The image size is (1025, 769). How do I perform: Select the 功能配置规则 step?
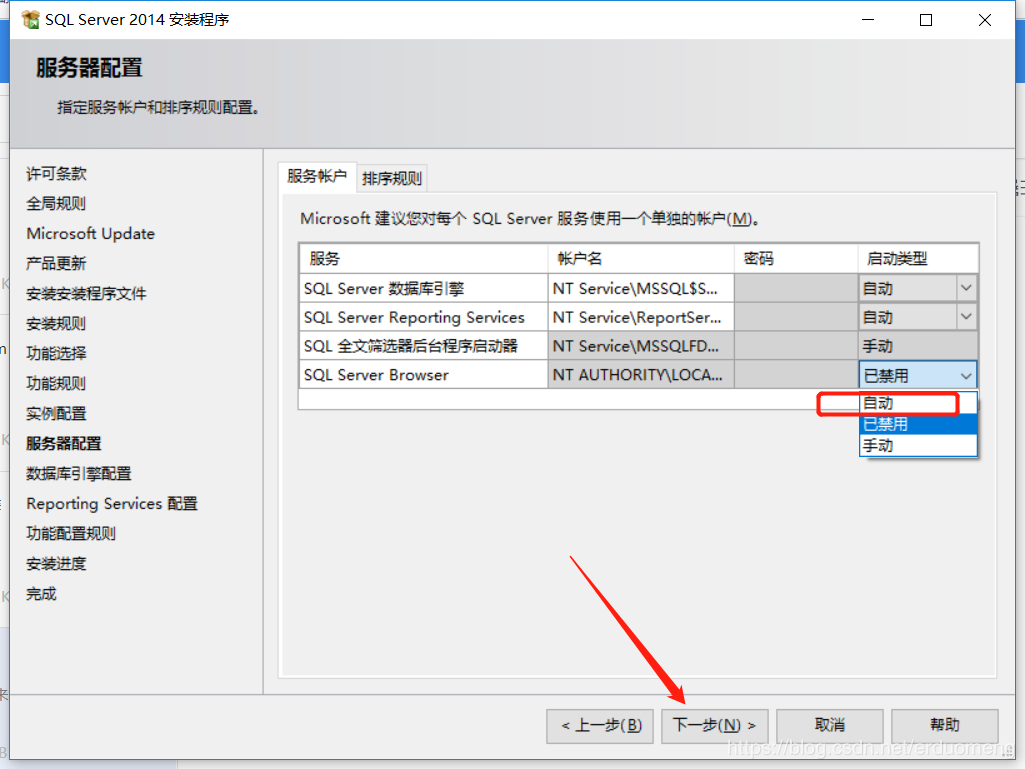71,534
